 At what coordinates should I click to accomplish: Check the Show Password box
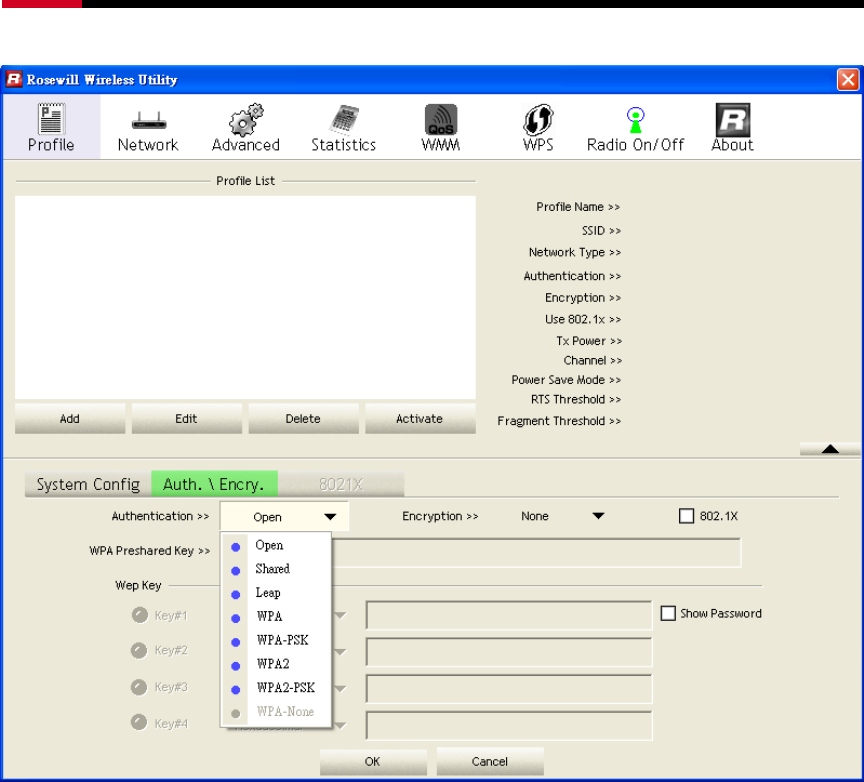point(668,613)
